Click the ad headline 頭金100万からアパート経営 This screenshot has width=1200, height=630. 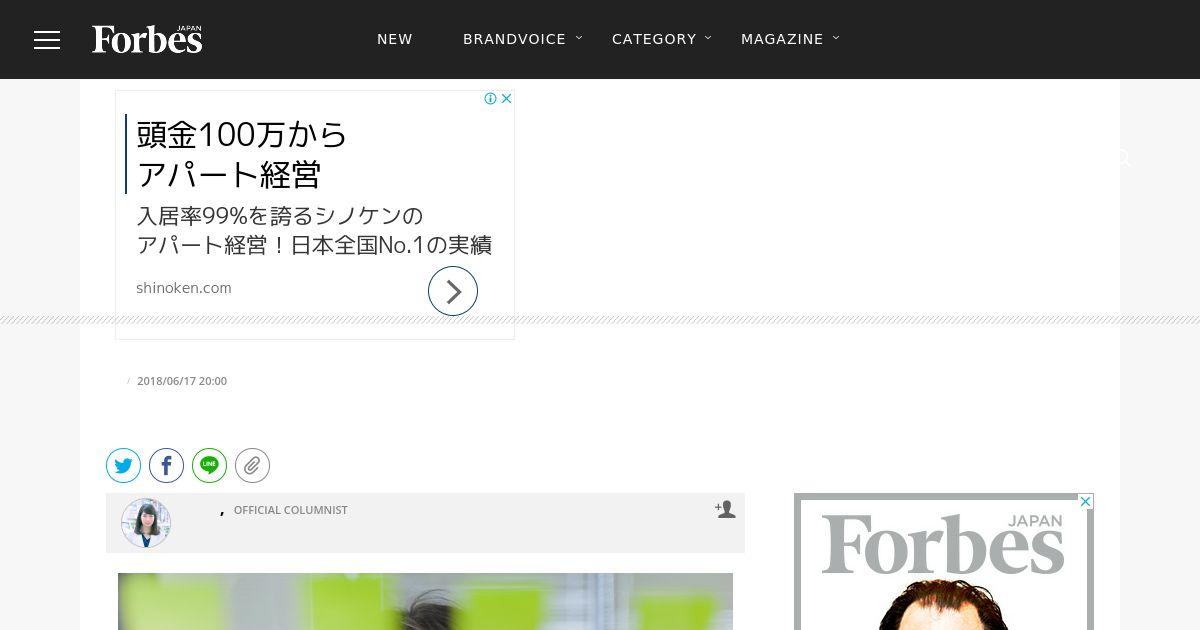[x=243, y=154]
